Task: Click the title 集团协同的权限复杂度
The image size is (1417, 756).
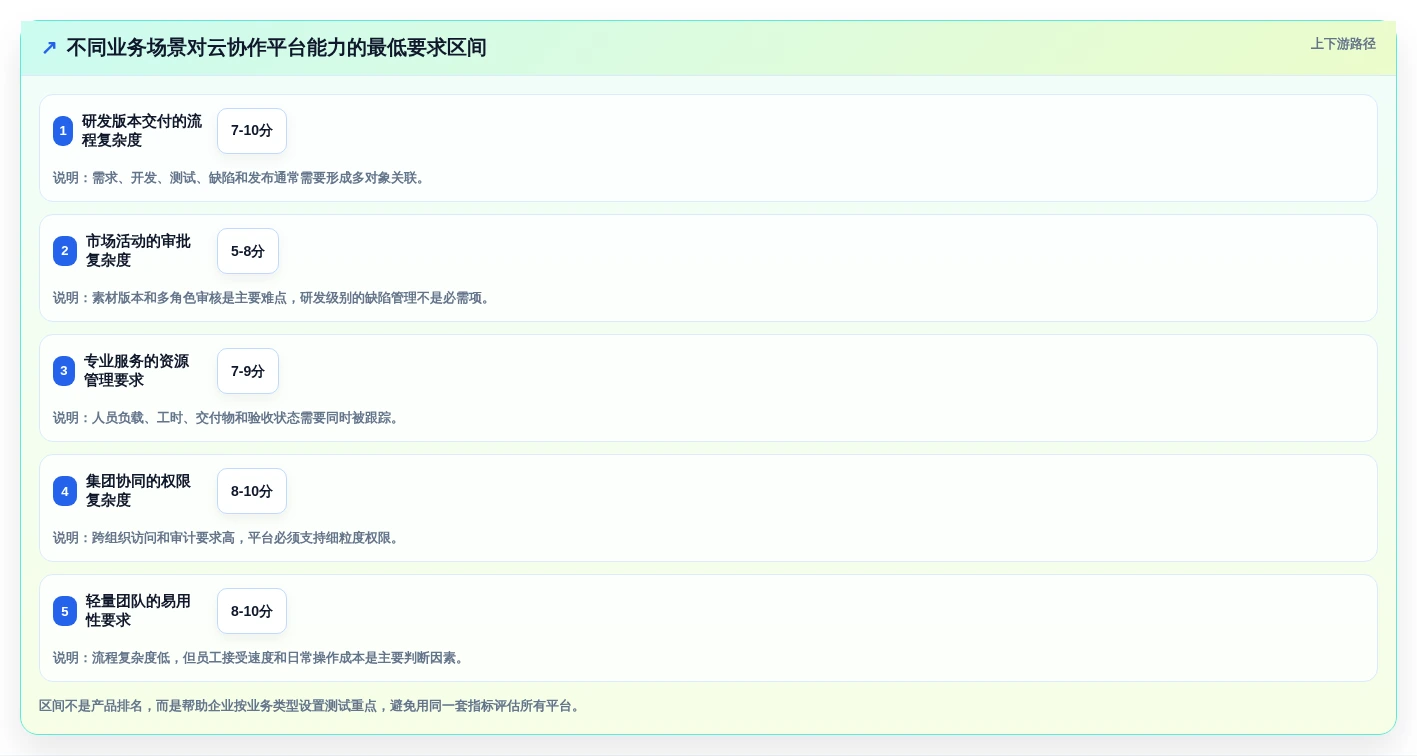Action: point(138,491)
